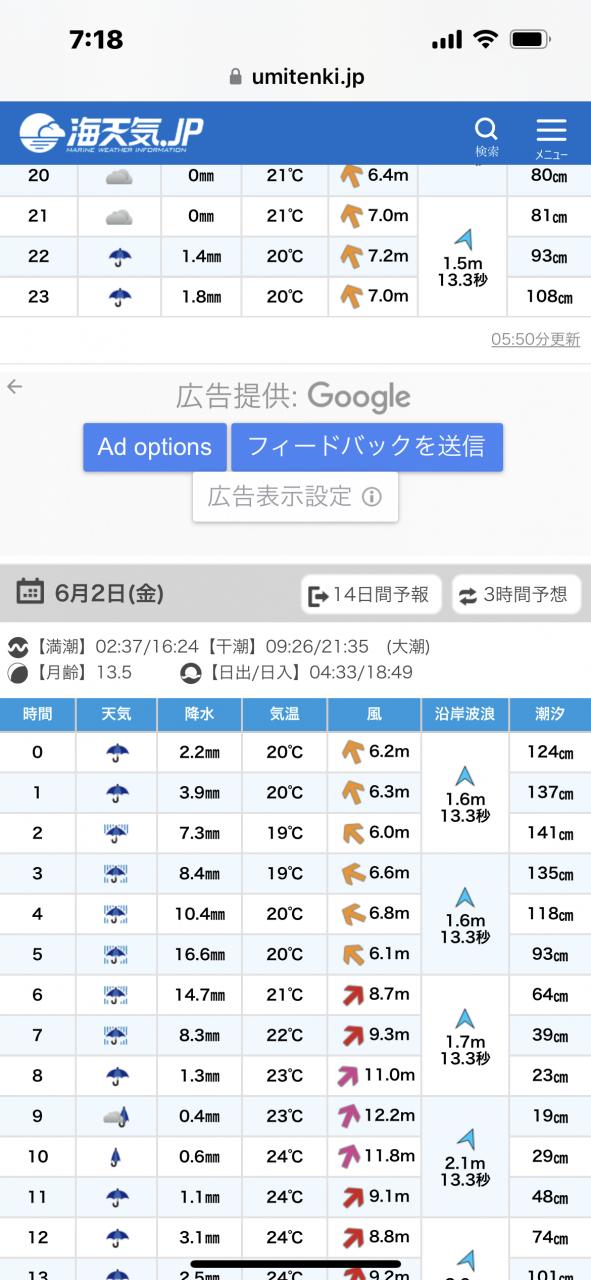Open the hamburger menu (メニュー)

coord(551,130)
